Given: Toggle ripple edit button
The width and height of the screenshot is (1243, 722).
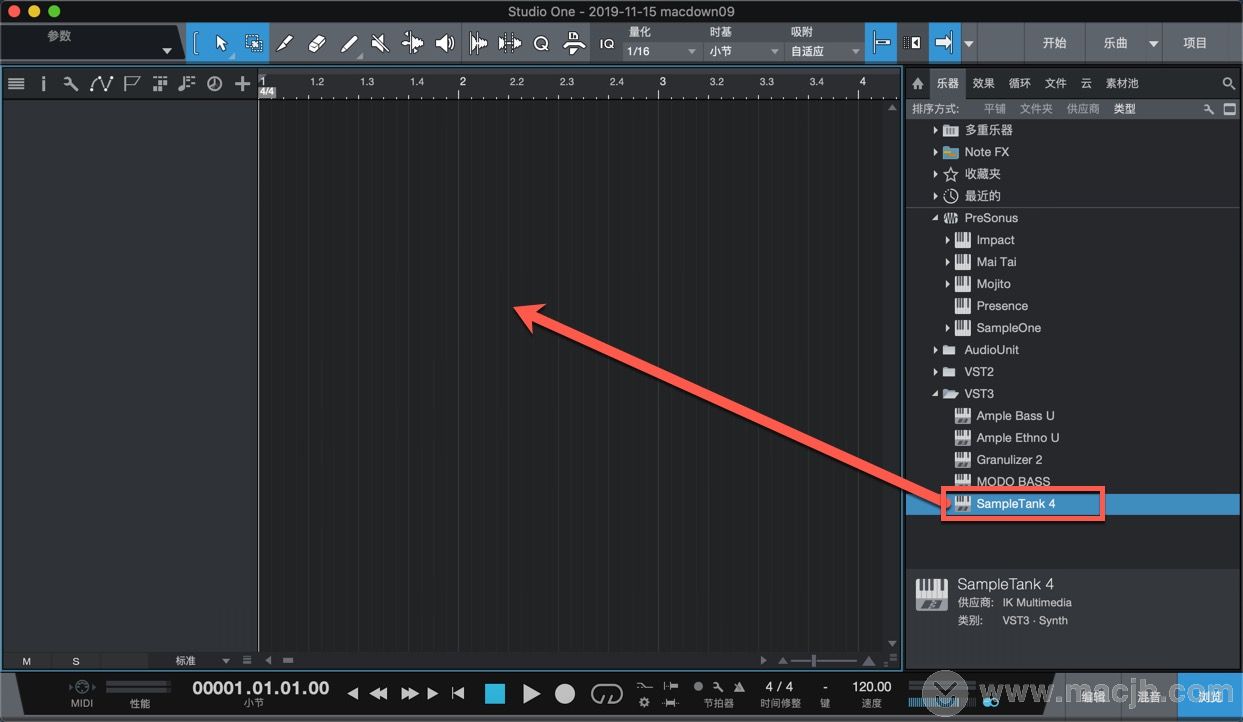Looking at the screenshot, I should click(x=912, y=44).
